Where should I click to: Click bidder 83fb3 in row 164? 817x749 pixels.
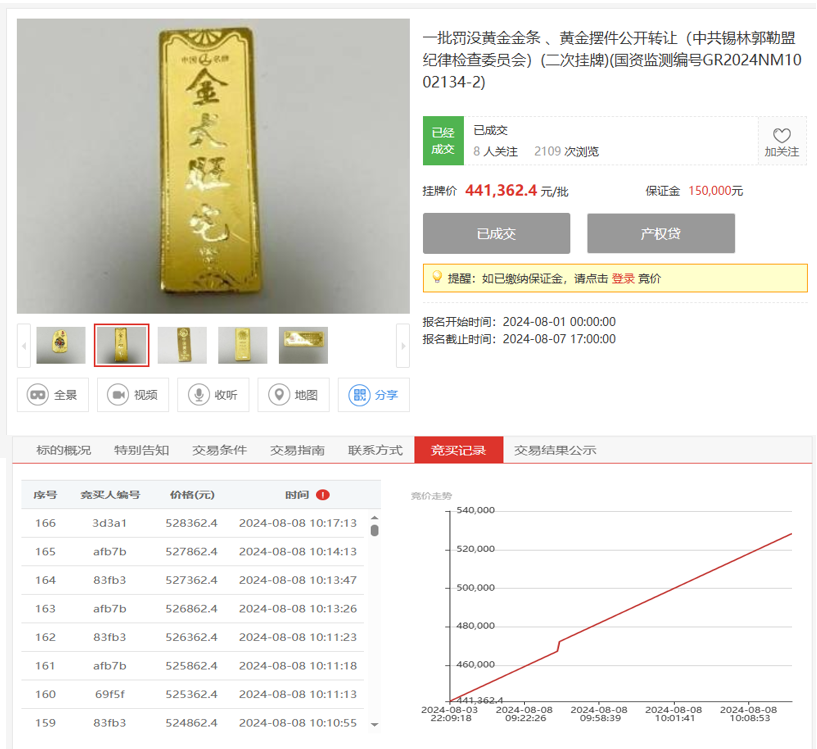pyautogui.click(x=109, y=580)
